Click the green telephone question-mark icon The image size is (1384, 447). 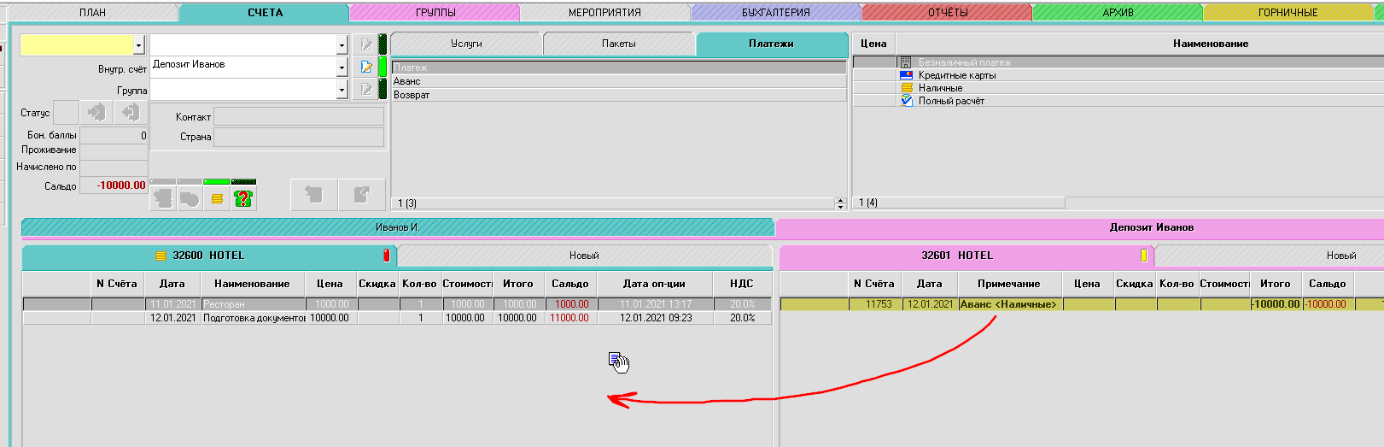coord(243,197)
